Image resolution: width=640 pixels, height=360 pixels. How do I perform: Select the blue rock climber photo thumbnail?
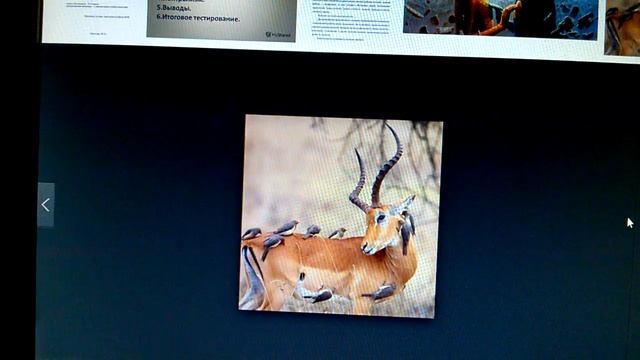(x=500, y=19)
